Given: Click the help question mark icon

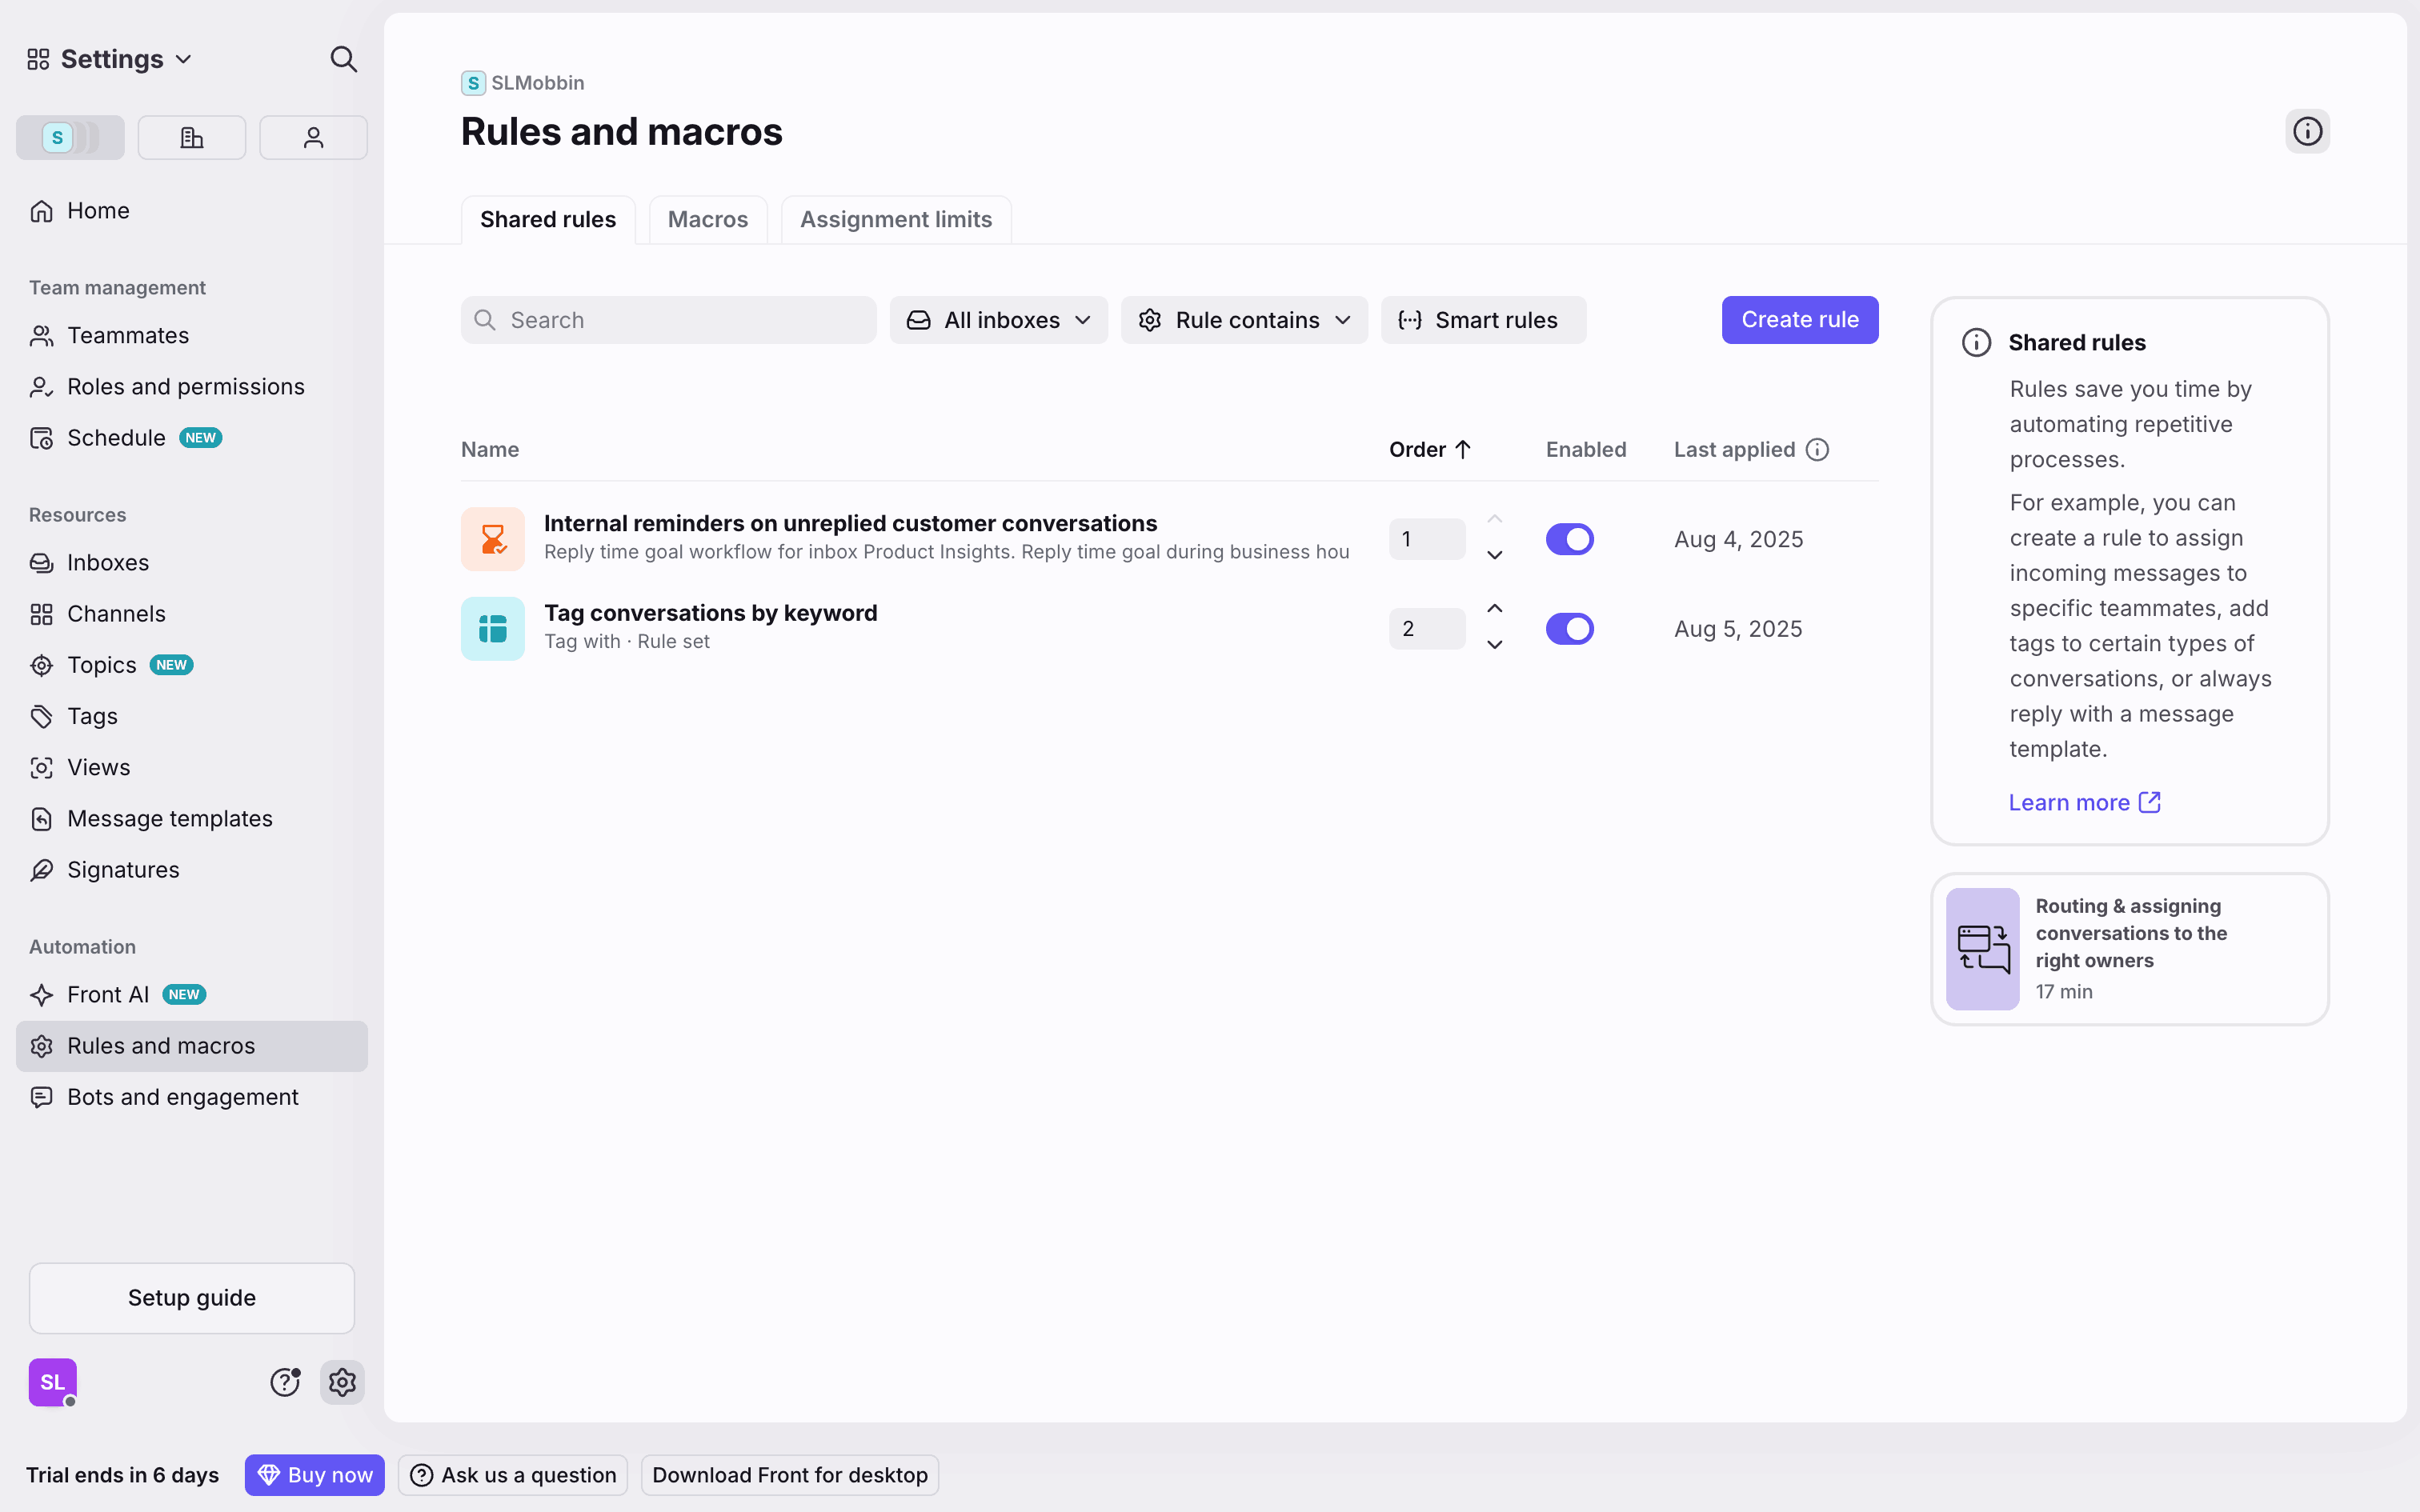Looking at the screenshot, I should (x=285, y=1382).
